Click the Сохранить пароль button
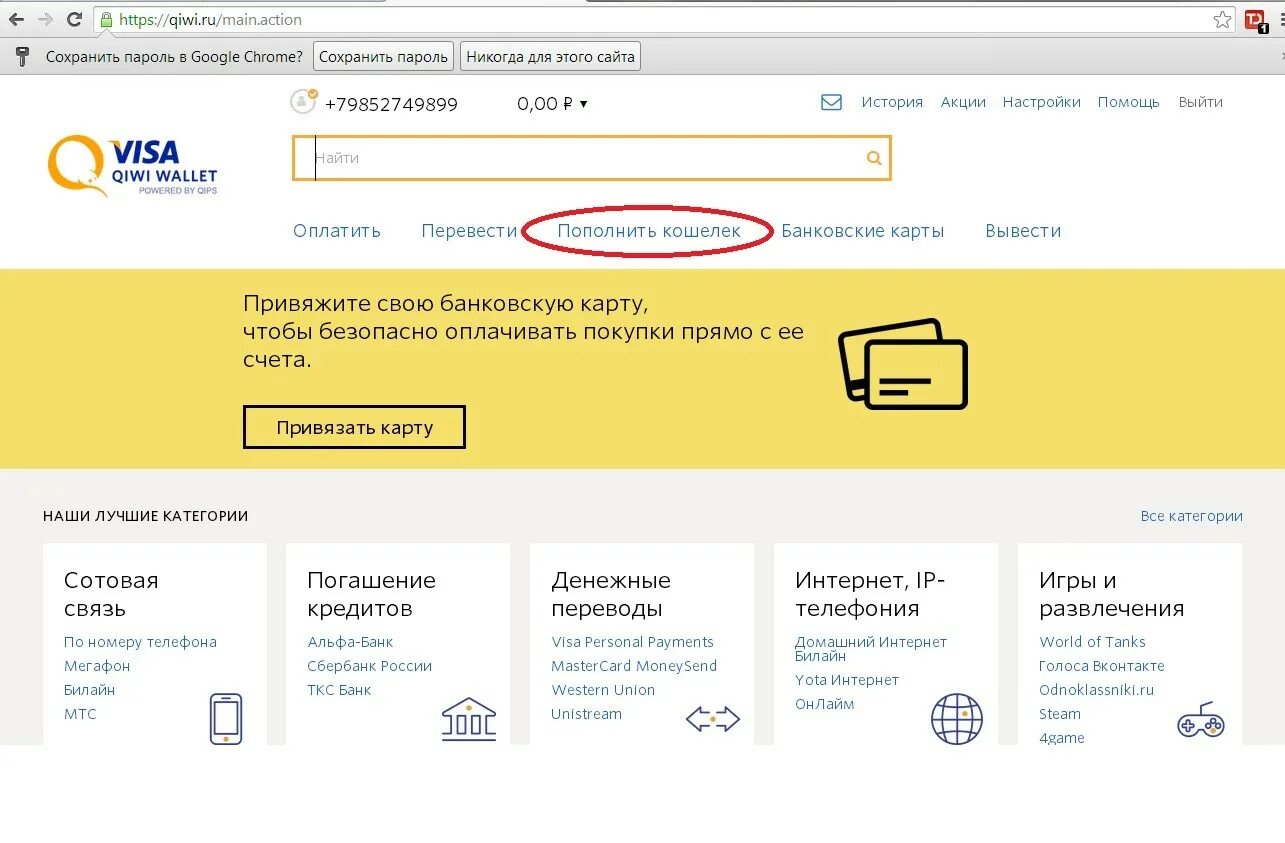1285x843 pixels. tap(383, 57)
